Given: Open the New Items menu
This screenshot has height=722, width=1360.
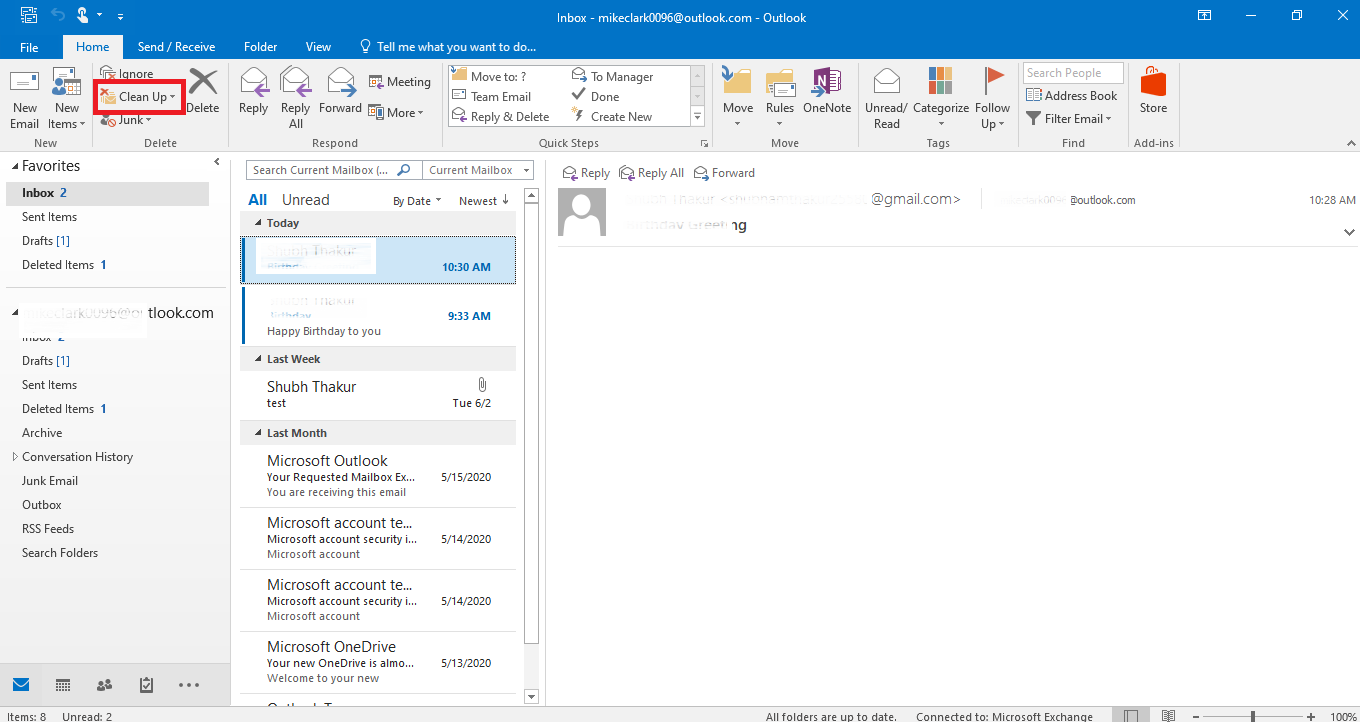Looking at the screenshot, I should [x=66, y=99].
